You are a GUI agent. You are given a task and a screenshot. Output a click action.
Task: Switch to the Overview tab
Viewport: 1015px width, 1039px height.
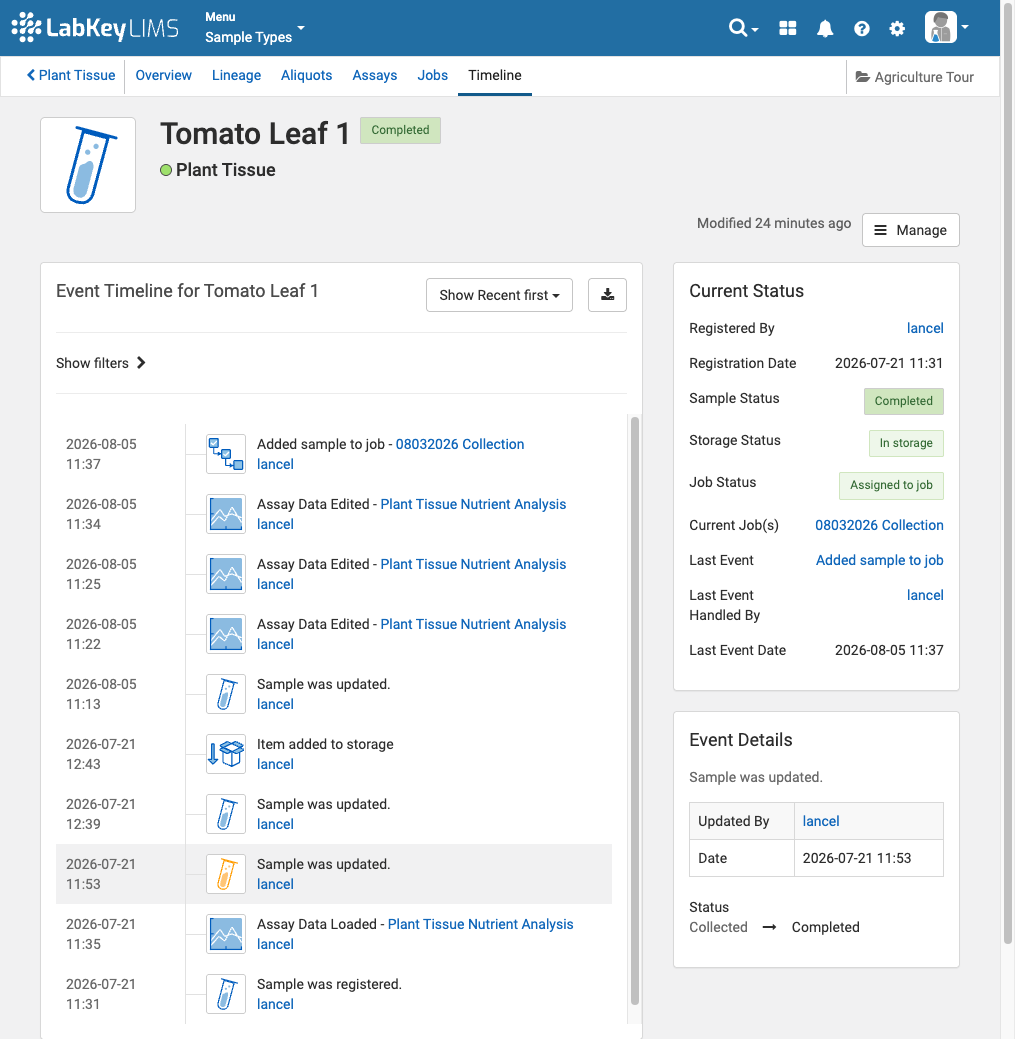(x=164, y=76)
